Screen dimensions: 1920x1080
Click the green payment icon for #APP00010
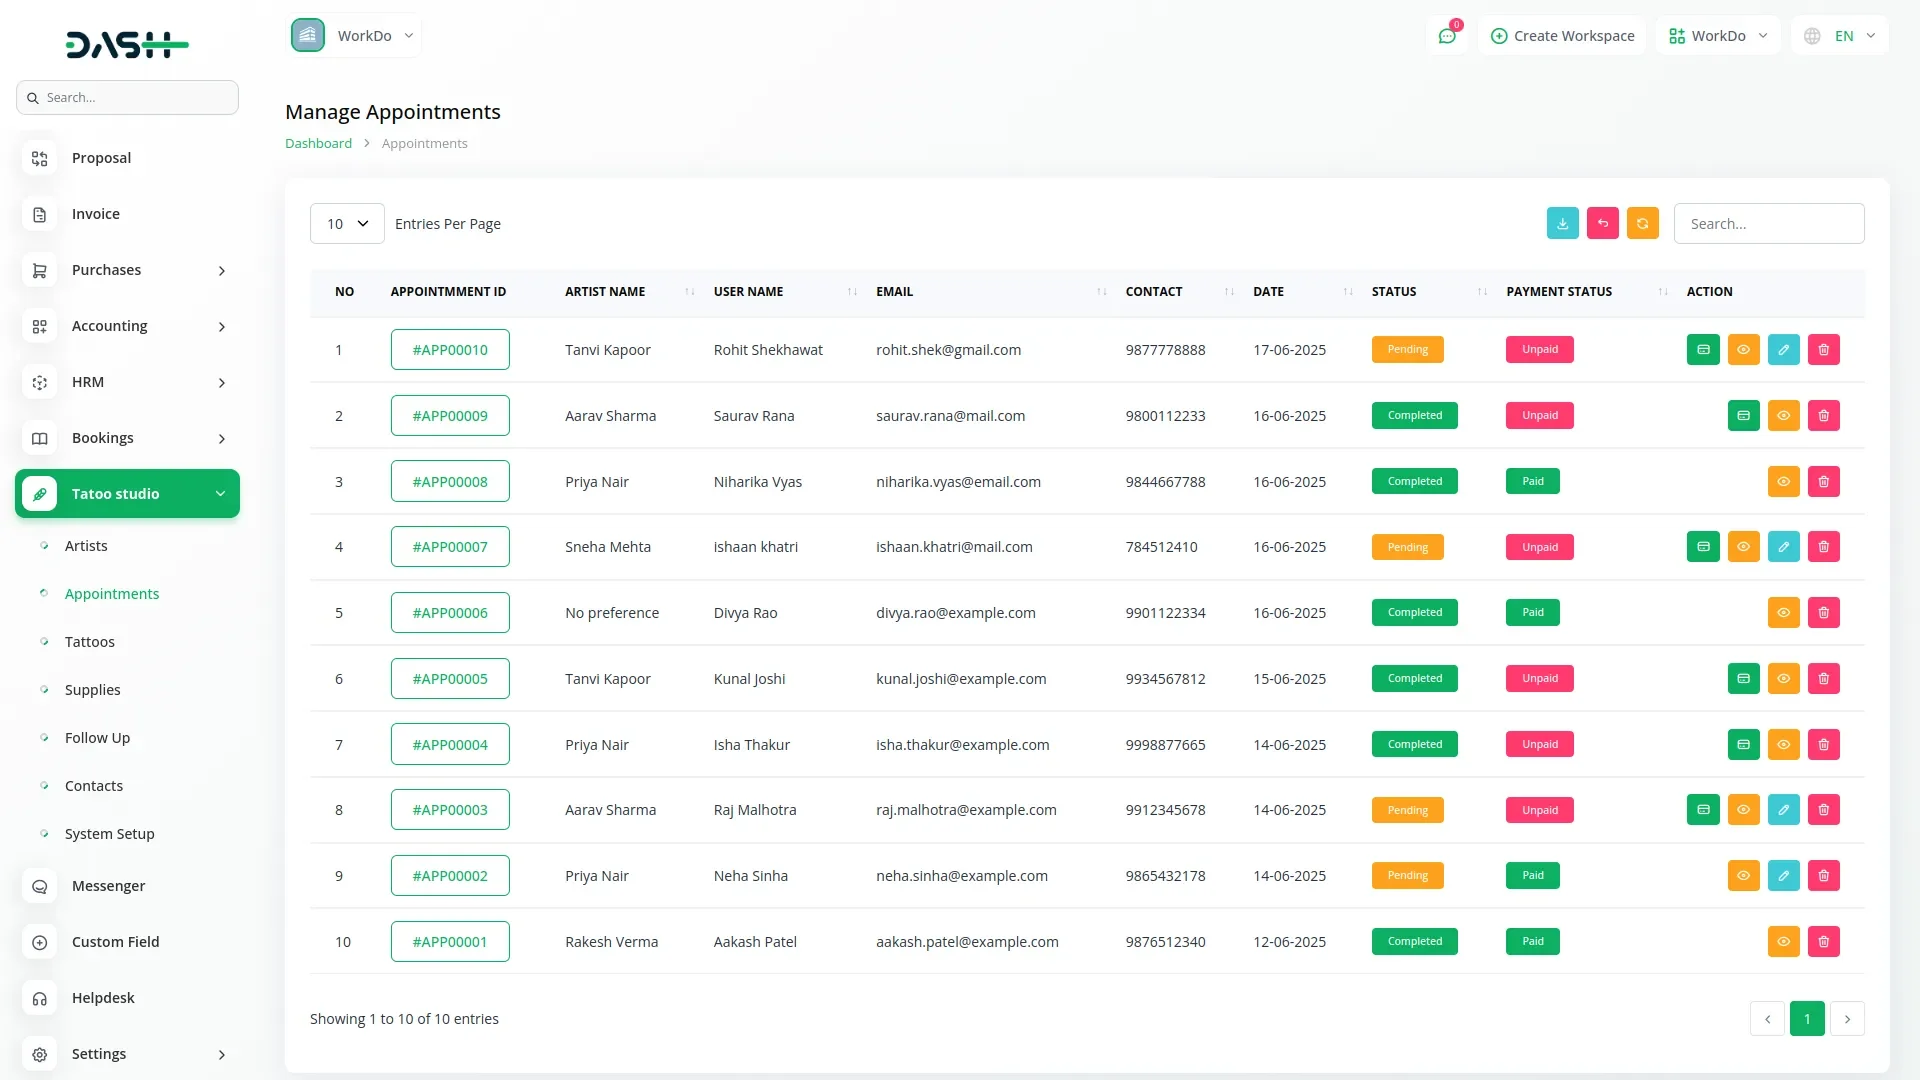coord(1703,350)
